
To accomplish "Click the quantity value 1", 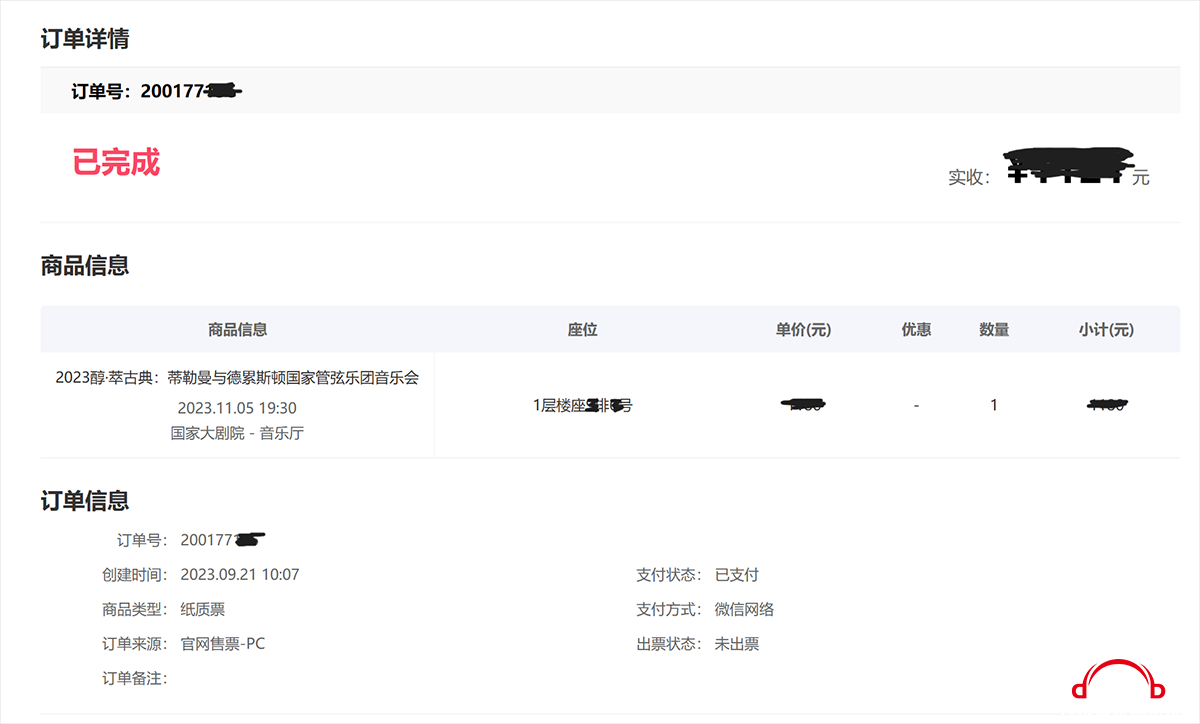I will [994, 406].
